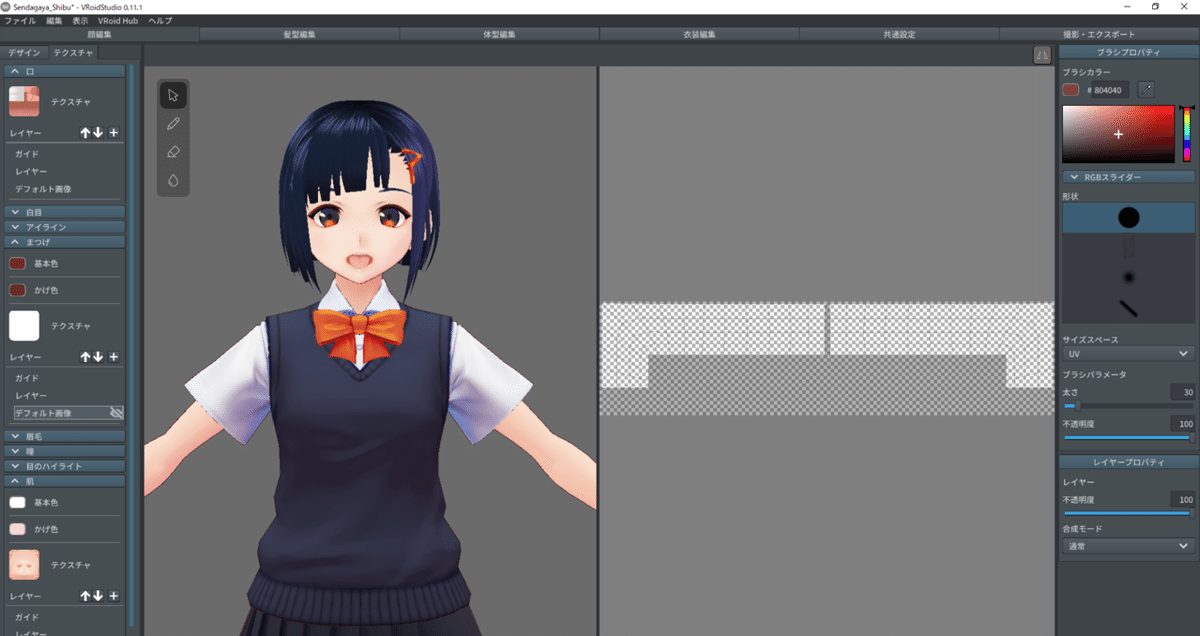This screenshot has height=636, width=1200.
Task: Switch to the 髪型編集 tab
Action: 299,34
